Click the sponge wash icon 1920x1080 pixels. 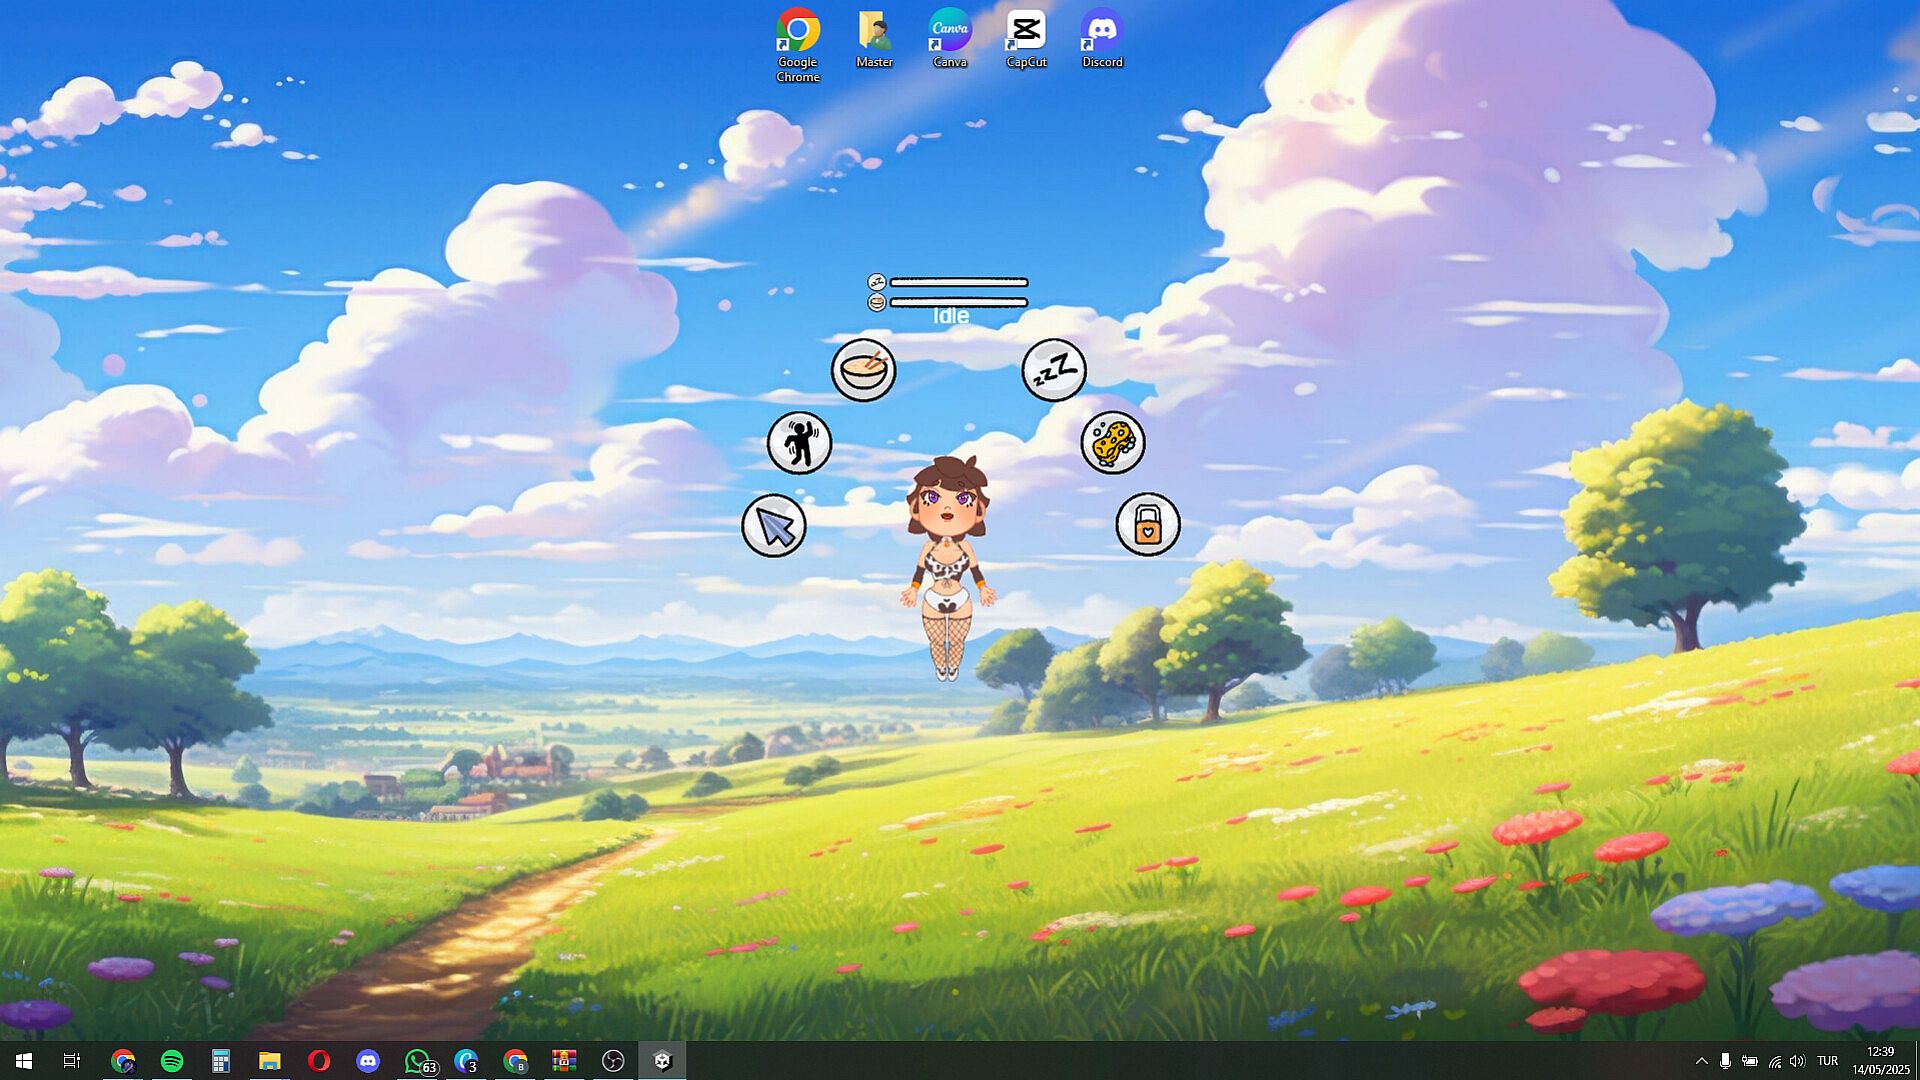[1113, 442]
